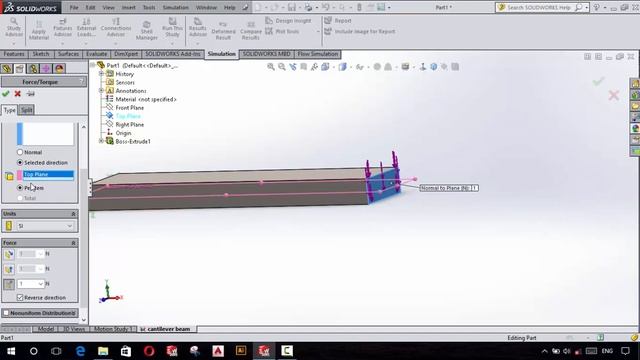The height and width of the screenshot is (360, 640).
Task: Switch to Split tab in Force/Torque
Action: (x=27, y=110)
